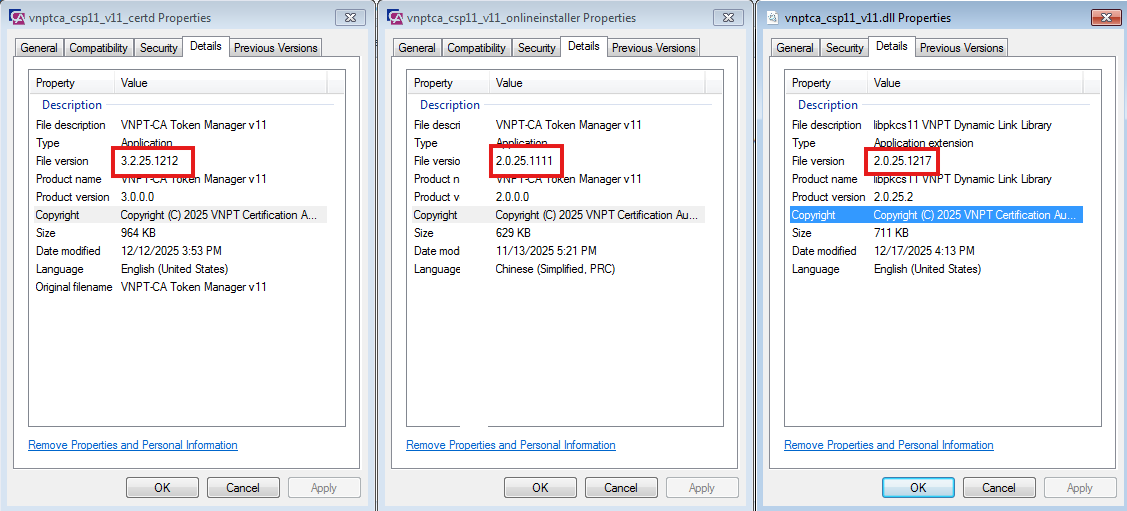Select the product version value 2.0.0.0
The height and width of the screenshot is (511, 1127).
(x=512, y=197)
